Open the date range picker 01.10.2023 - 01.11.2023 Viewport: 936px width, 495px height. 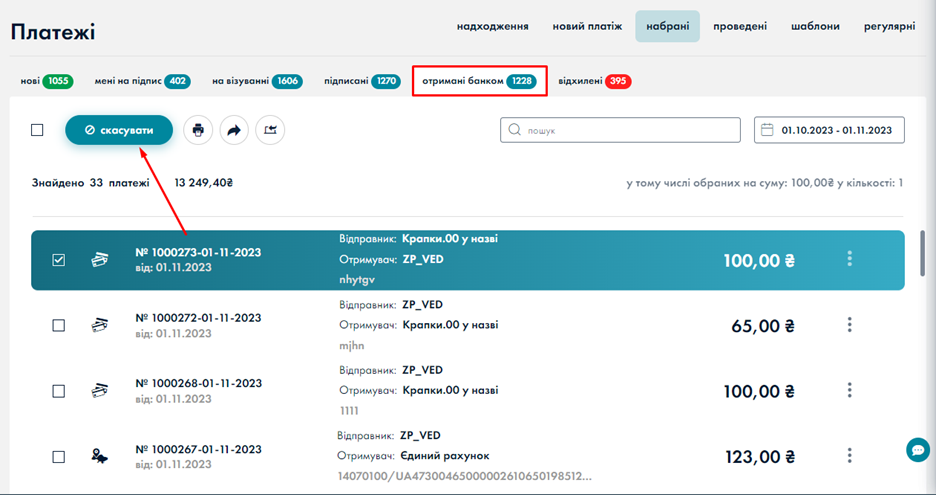point(829,130)
